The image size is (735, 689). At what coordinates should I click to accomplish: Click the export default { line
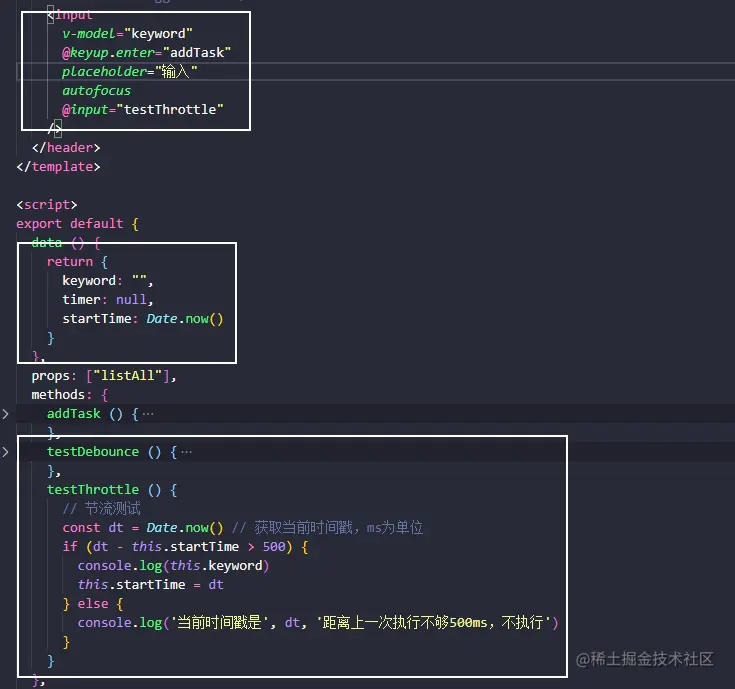[x=77, y=224]
